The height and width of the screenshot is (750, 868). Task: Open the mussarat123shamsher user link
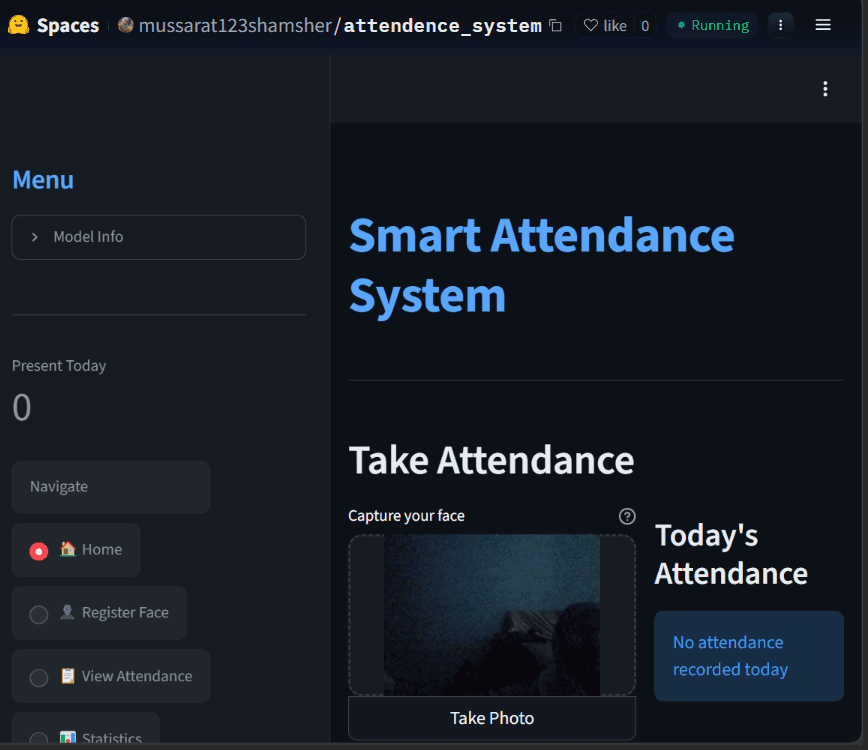235,25
